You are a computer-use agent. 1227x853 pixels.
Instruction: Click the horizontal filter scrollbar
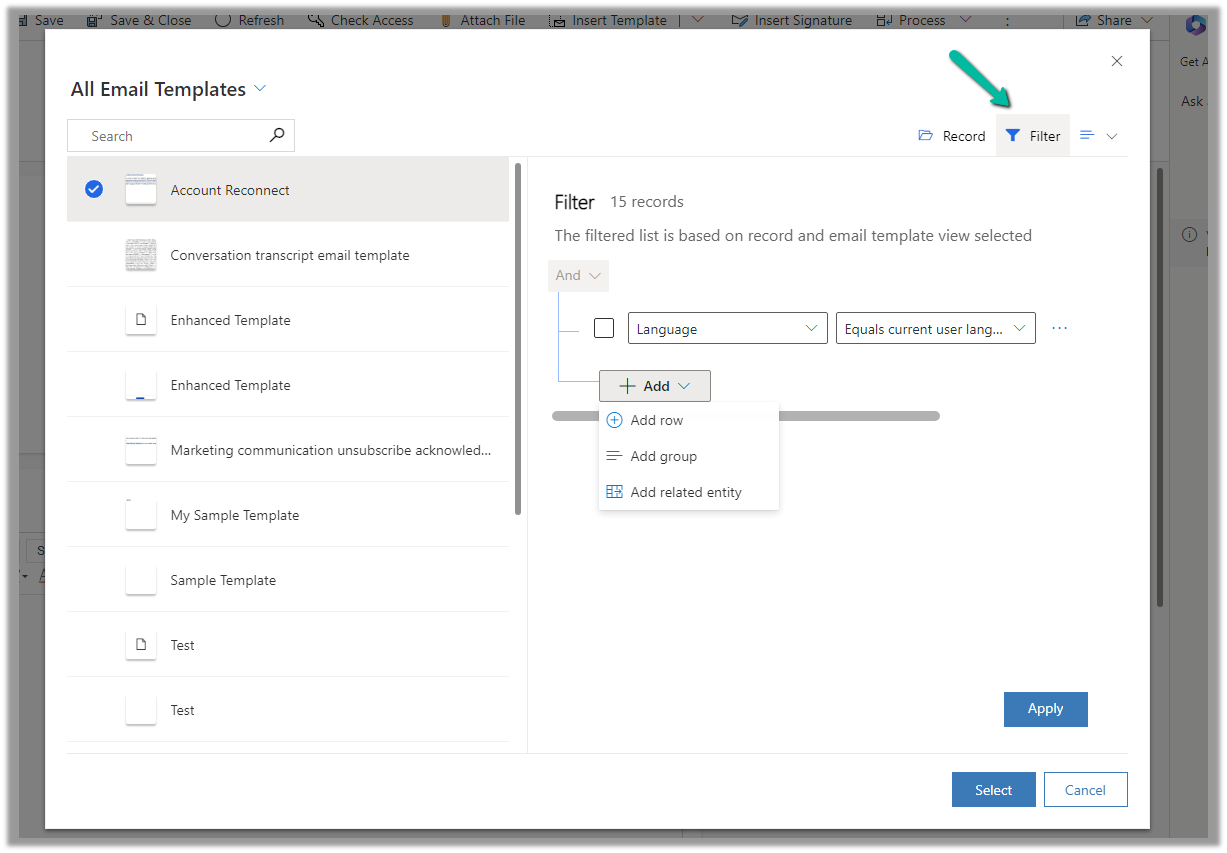click(x=860, y=416)
